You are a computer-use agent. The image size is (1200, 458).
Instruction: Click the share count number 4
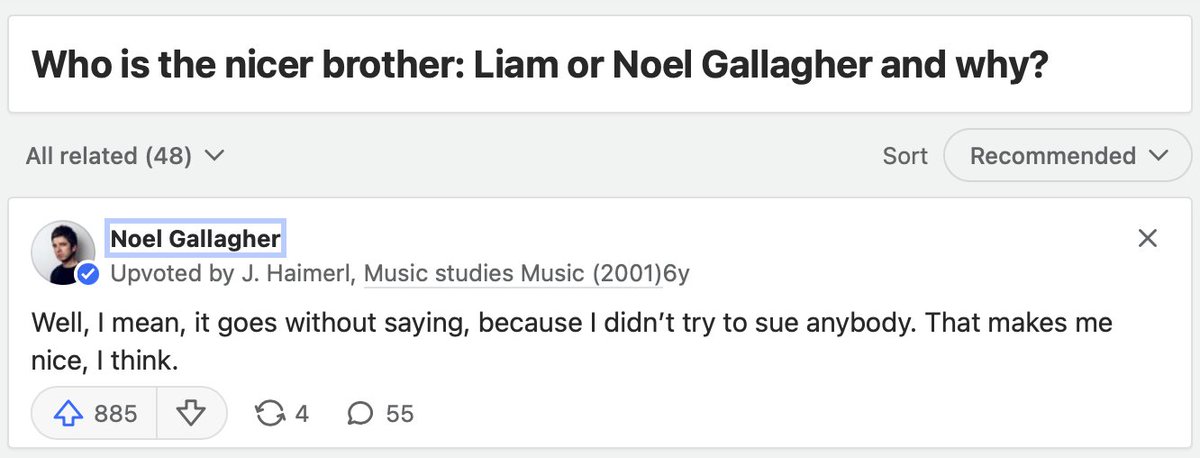(301, 413)
